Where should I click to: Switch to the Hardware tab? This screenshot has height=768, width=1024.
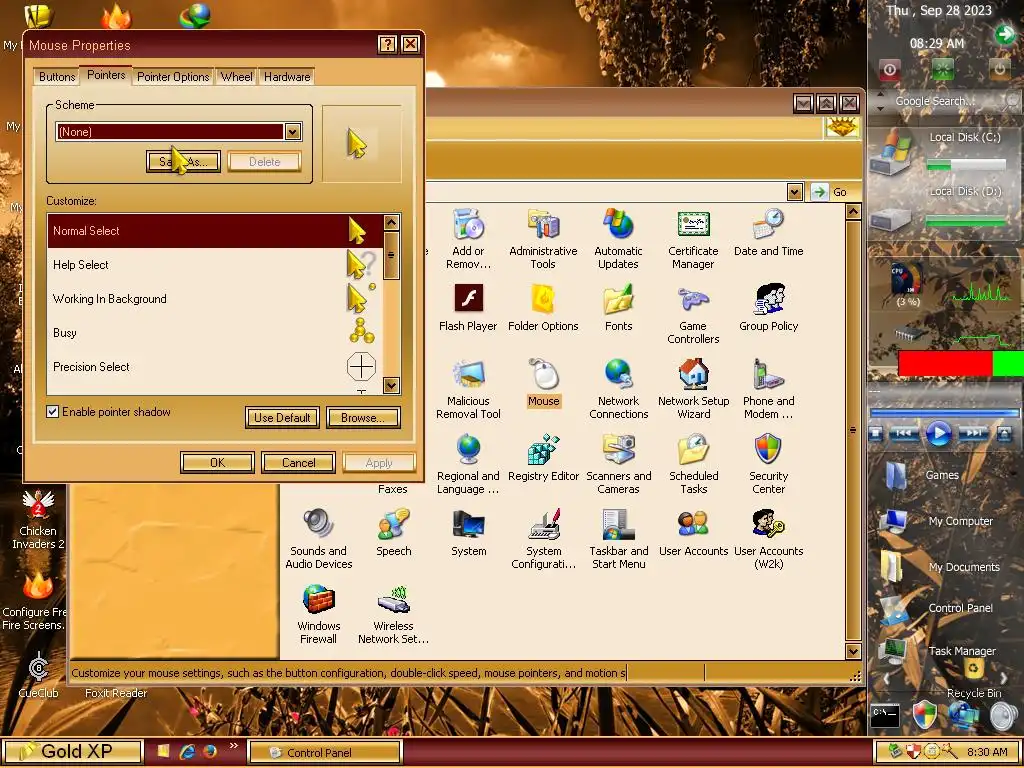[287, 76]
